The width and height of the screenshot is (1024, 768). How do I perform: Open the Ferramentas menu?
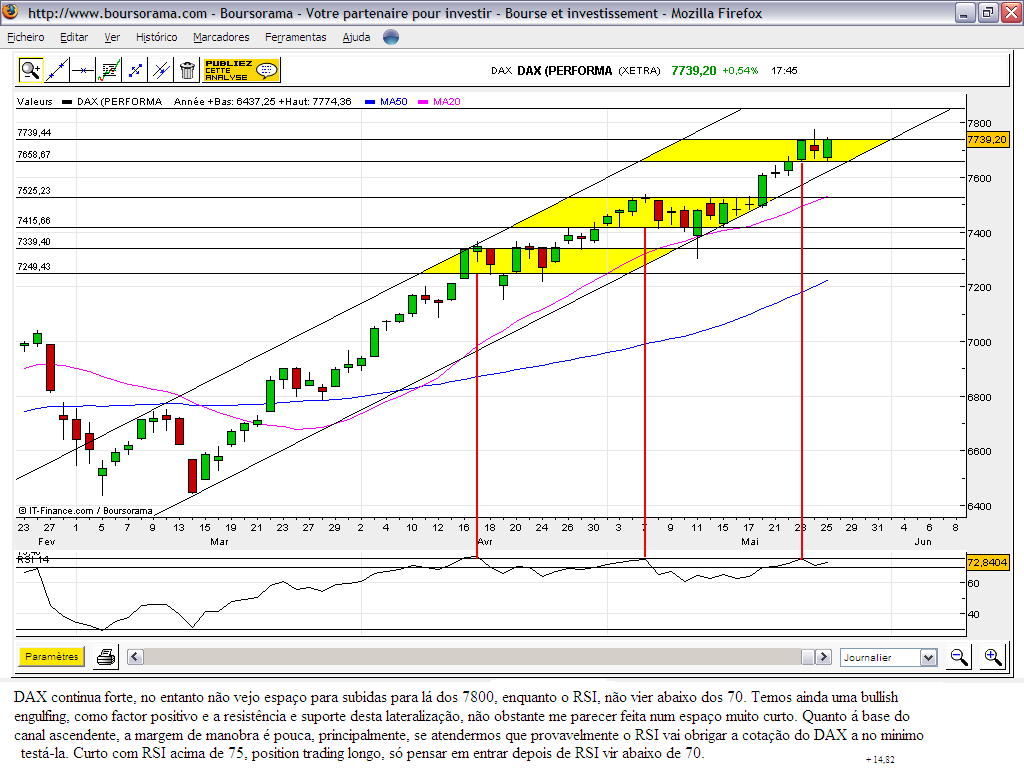coord(296,37)
